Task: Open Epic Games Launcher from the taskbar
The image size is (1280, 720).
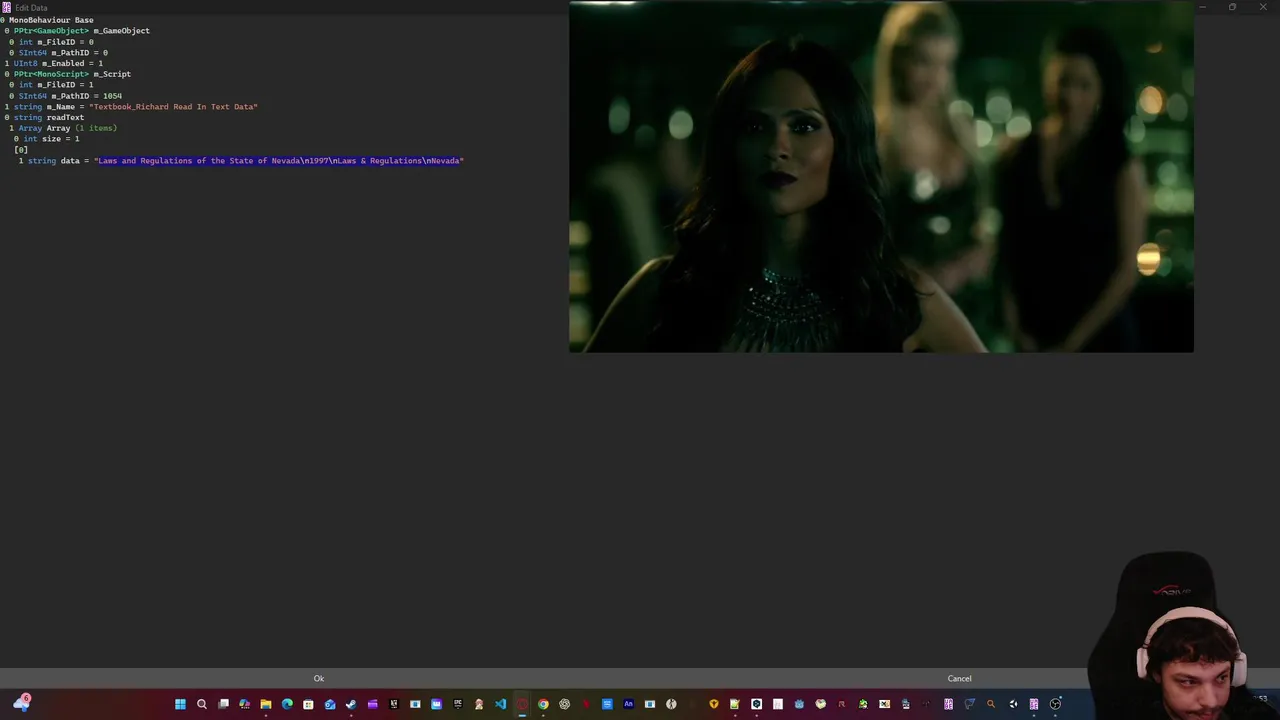Action: pos(458,704)
